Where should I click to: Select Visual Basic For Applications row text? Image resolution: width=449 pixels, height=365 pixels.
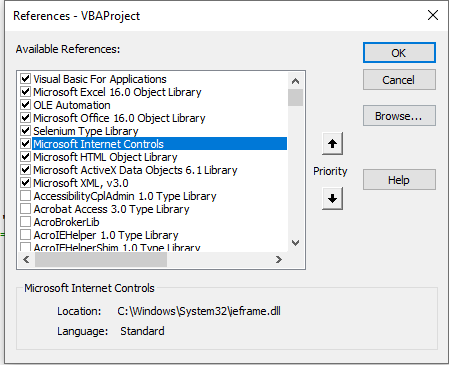point(100,79)
